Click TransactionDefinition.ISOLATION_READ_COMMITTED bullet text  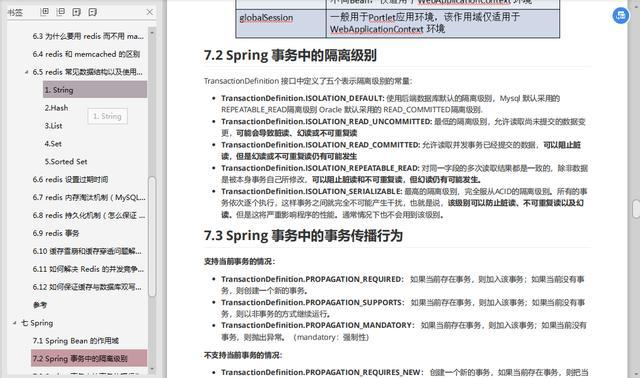[320, 145]
